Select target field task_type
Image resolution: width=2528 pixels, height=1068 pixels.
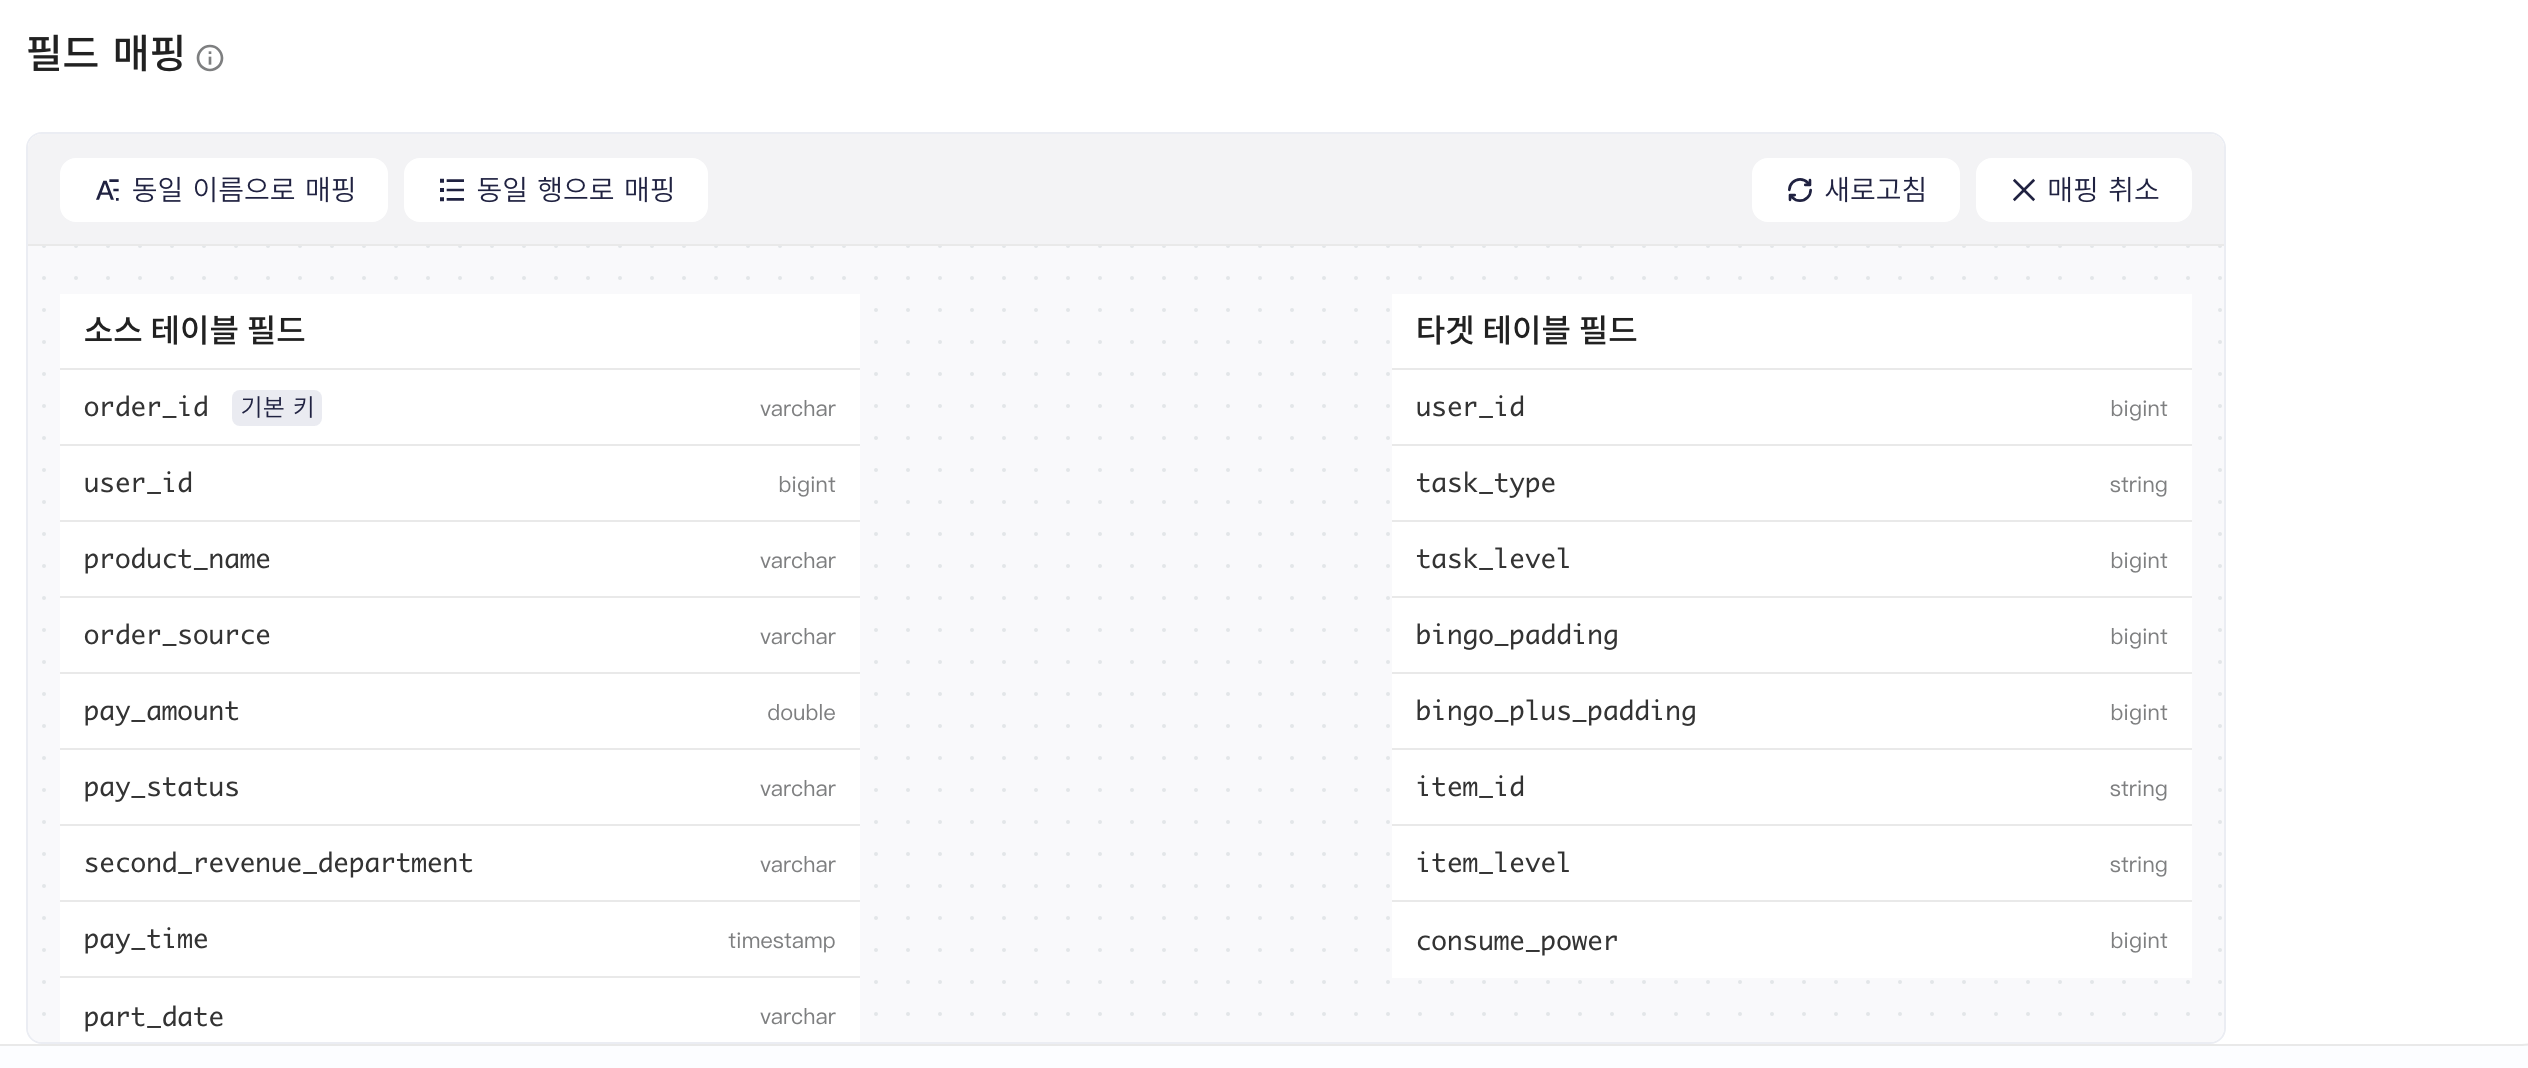[x=1792, y=483]
